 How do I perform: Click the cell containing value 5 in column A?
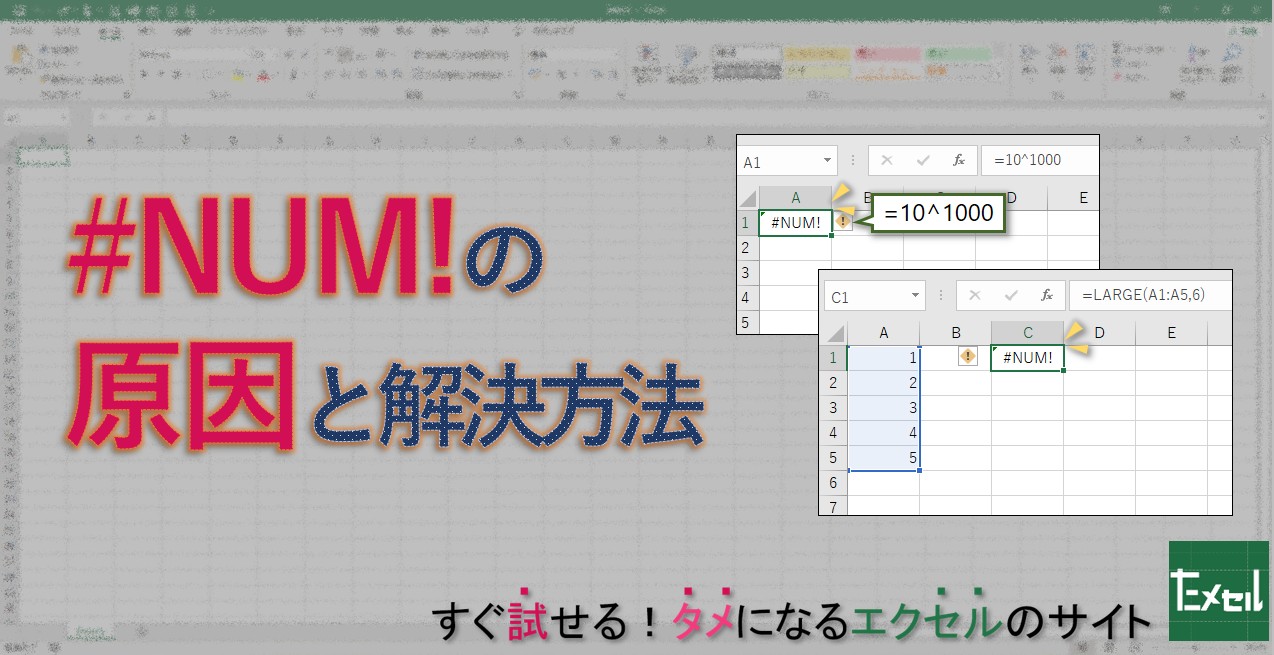click(884, 457)
